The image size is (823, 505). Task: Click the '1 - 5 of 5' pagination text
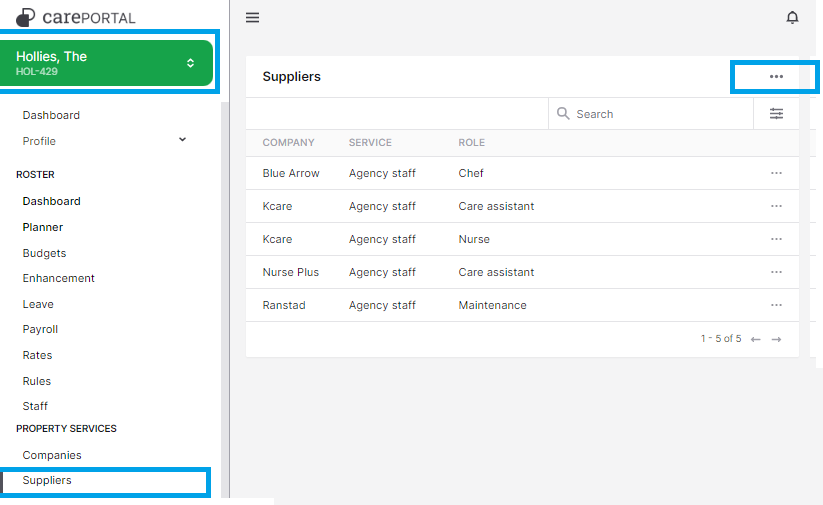pyautogui.click(x=721, y=339)
